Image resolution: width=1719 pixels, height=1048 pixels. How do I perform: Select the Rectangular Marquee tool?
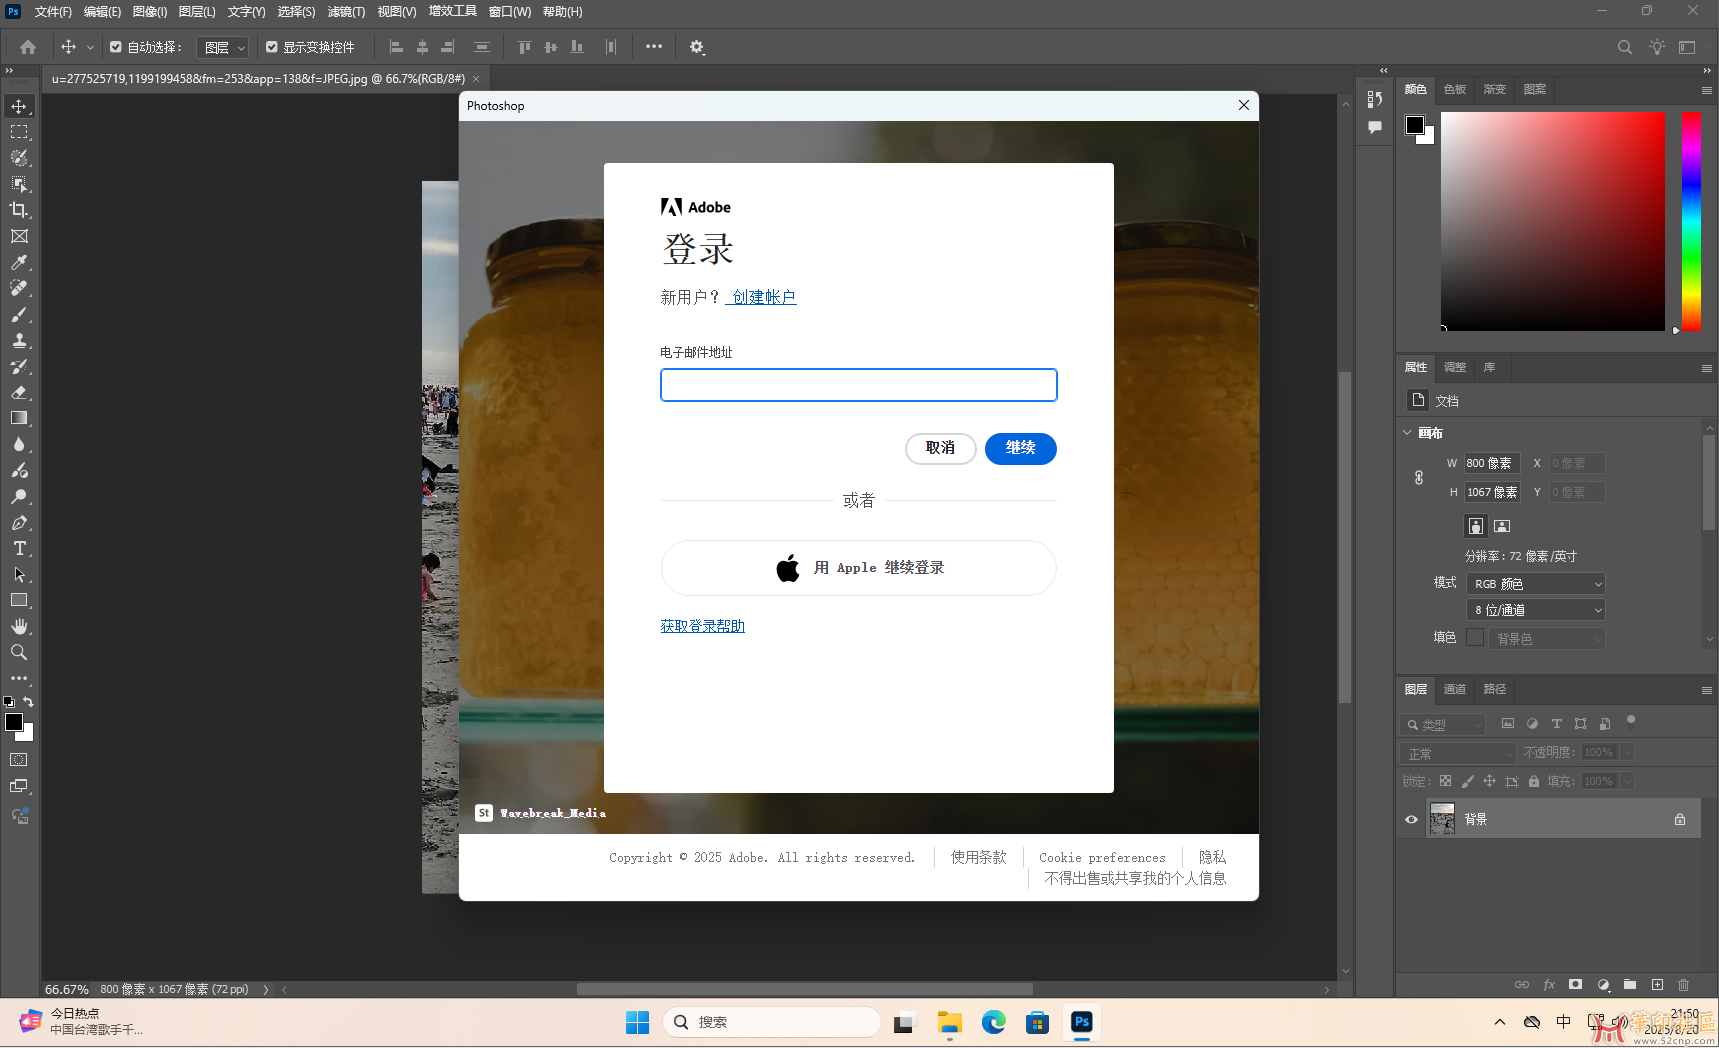19,132
